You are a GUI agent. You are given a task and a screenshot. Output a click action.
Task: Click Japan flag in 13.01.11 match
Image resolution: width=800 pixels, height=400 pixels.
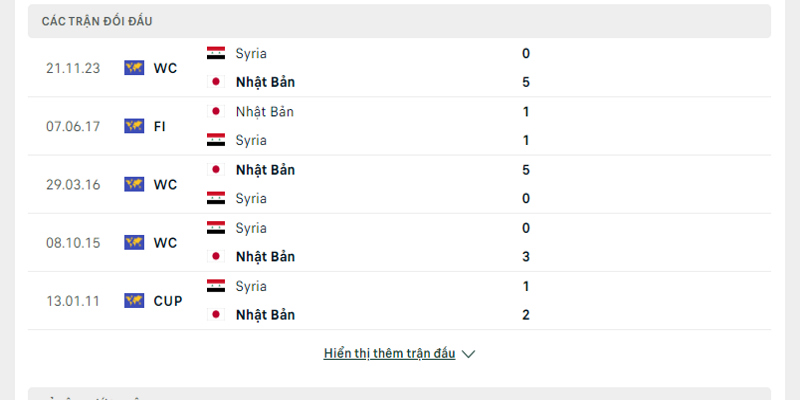tap(215, 315)
